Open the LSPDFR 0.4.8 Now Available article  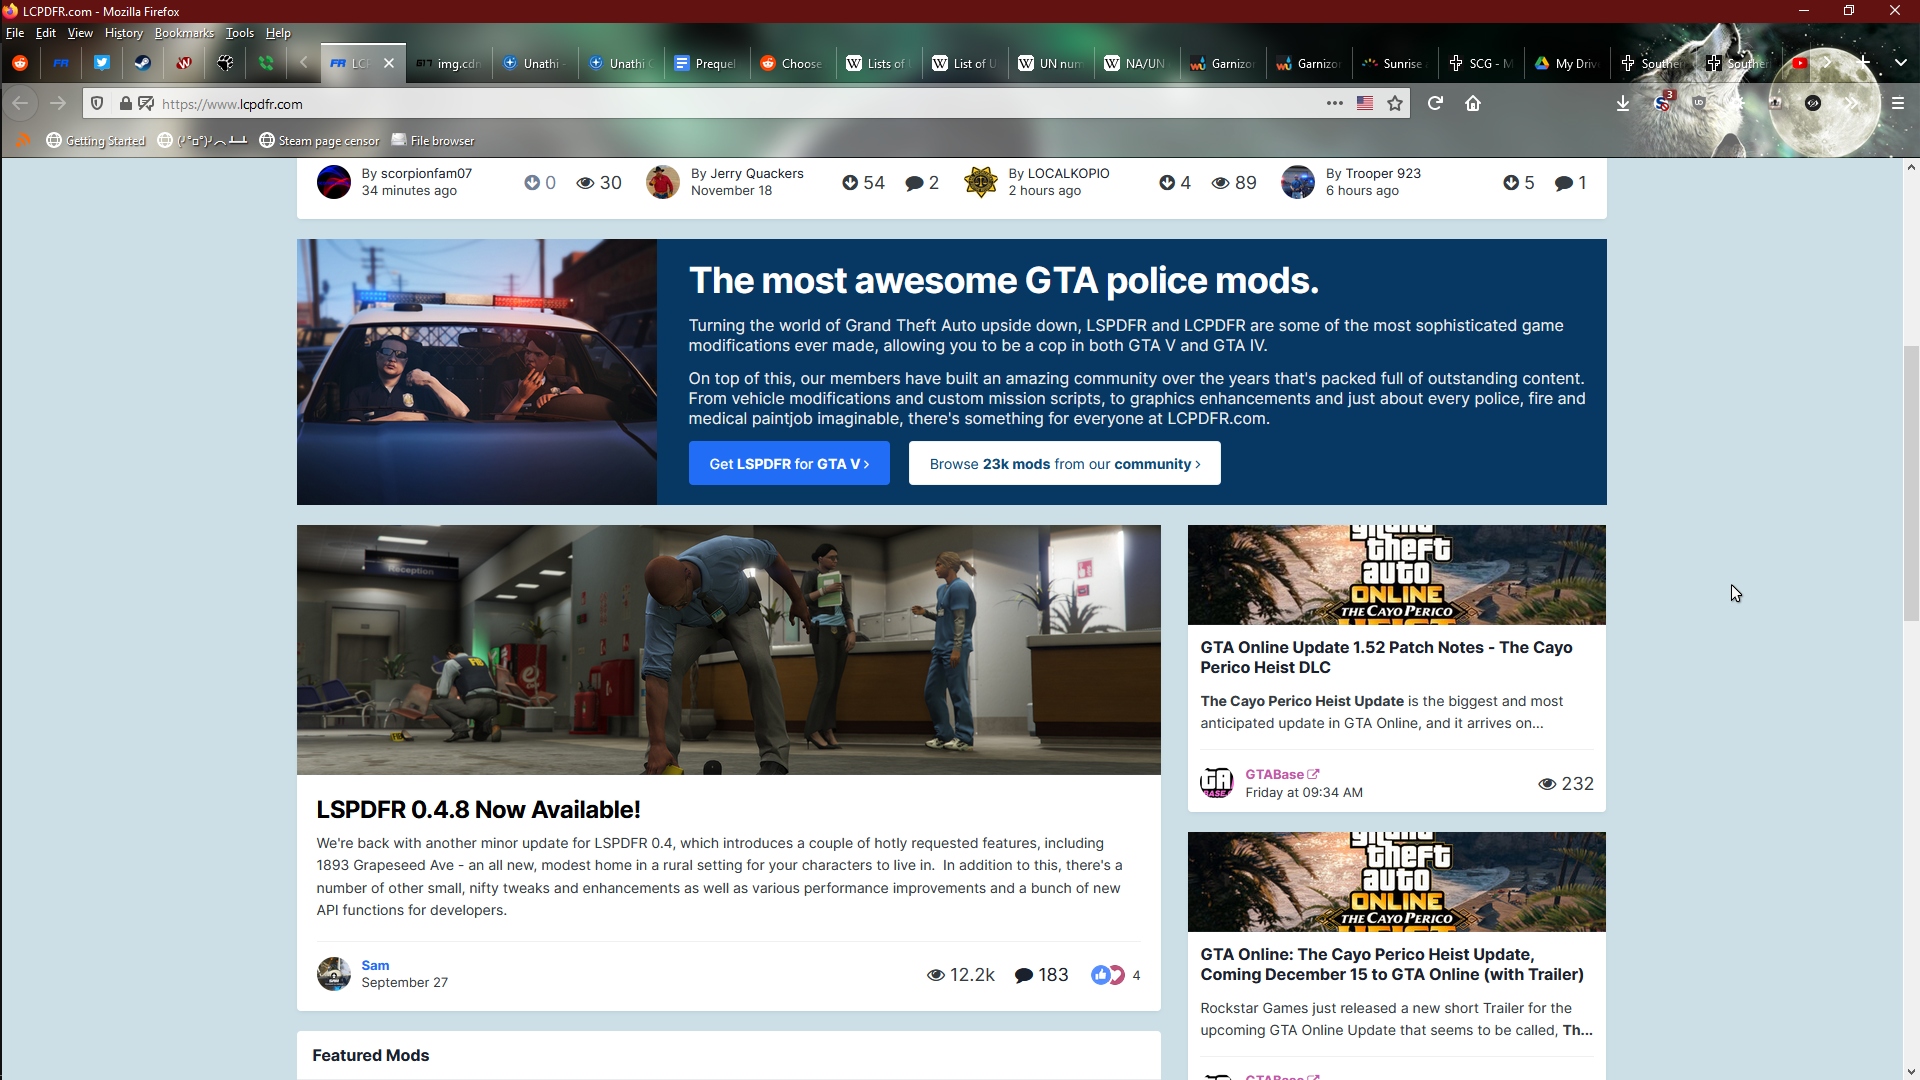(478, 809)
